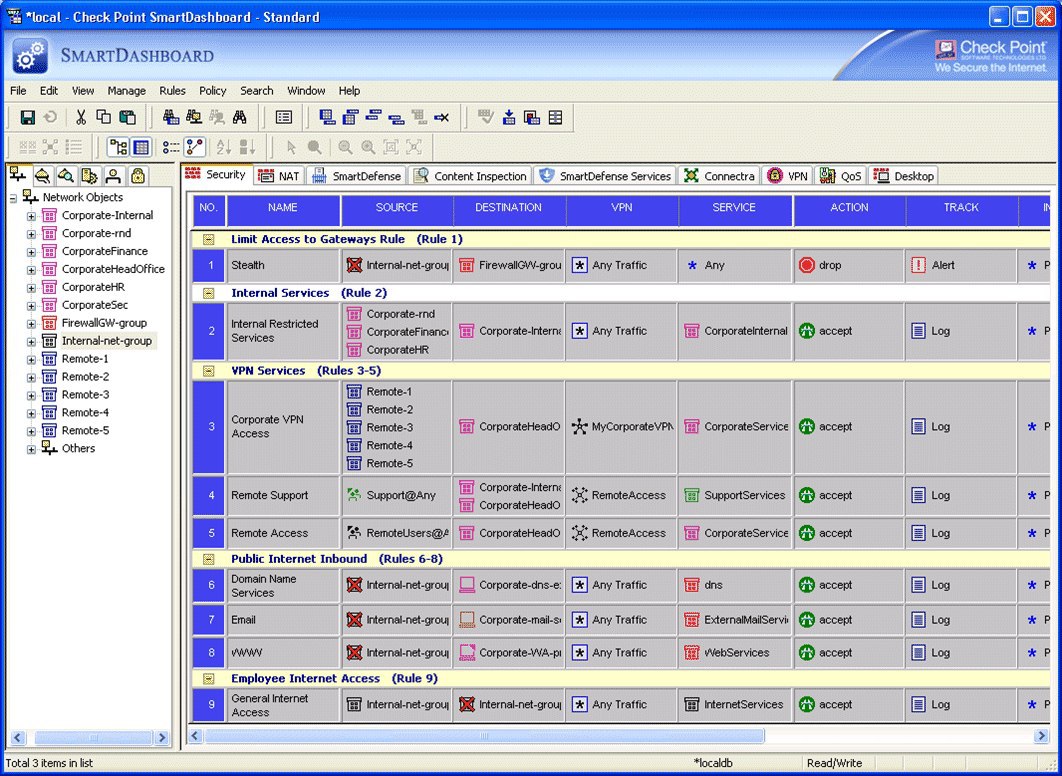Collapse the Internal Services section header

(x=209, y=293)
